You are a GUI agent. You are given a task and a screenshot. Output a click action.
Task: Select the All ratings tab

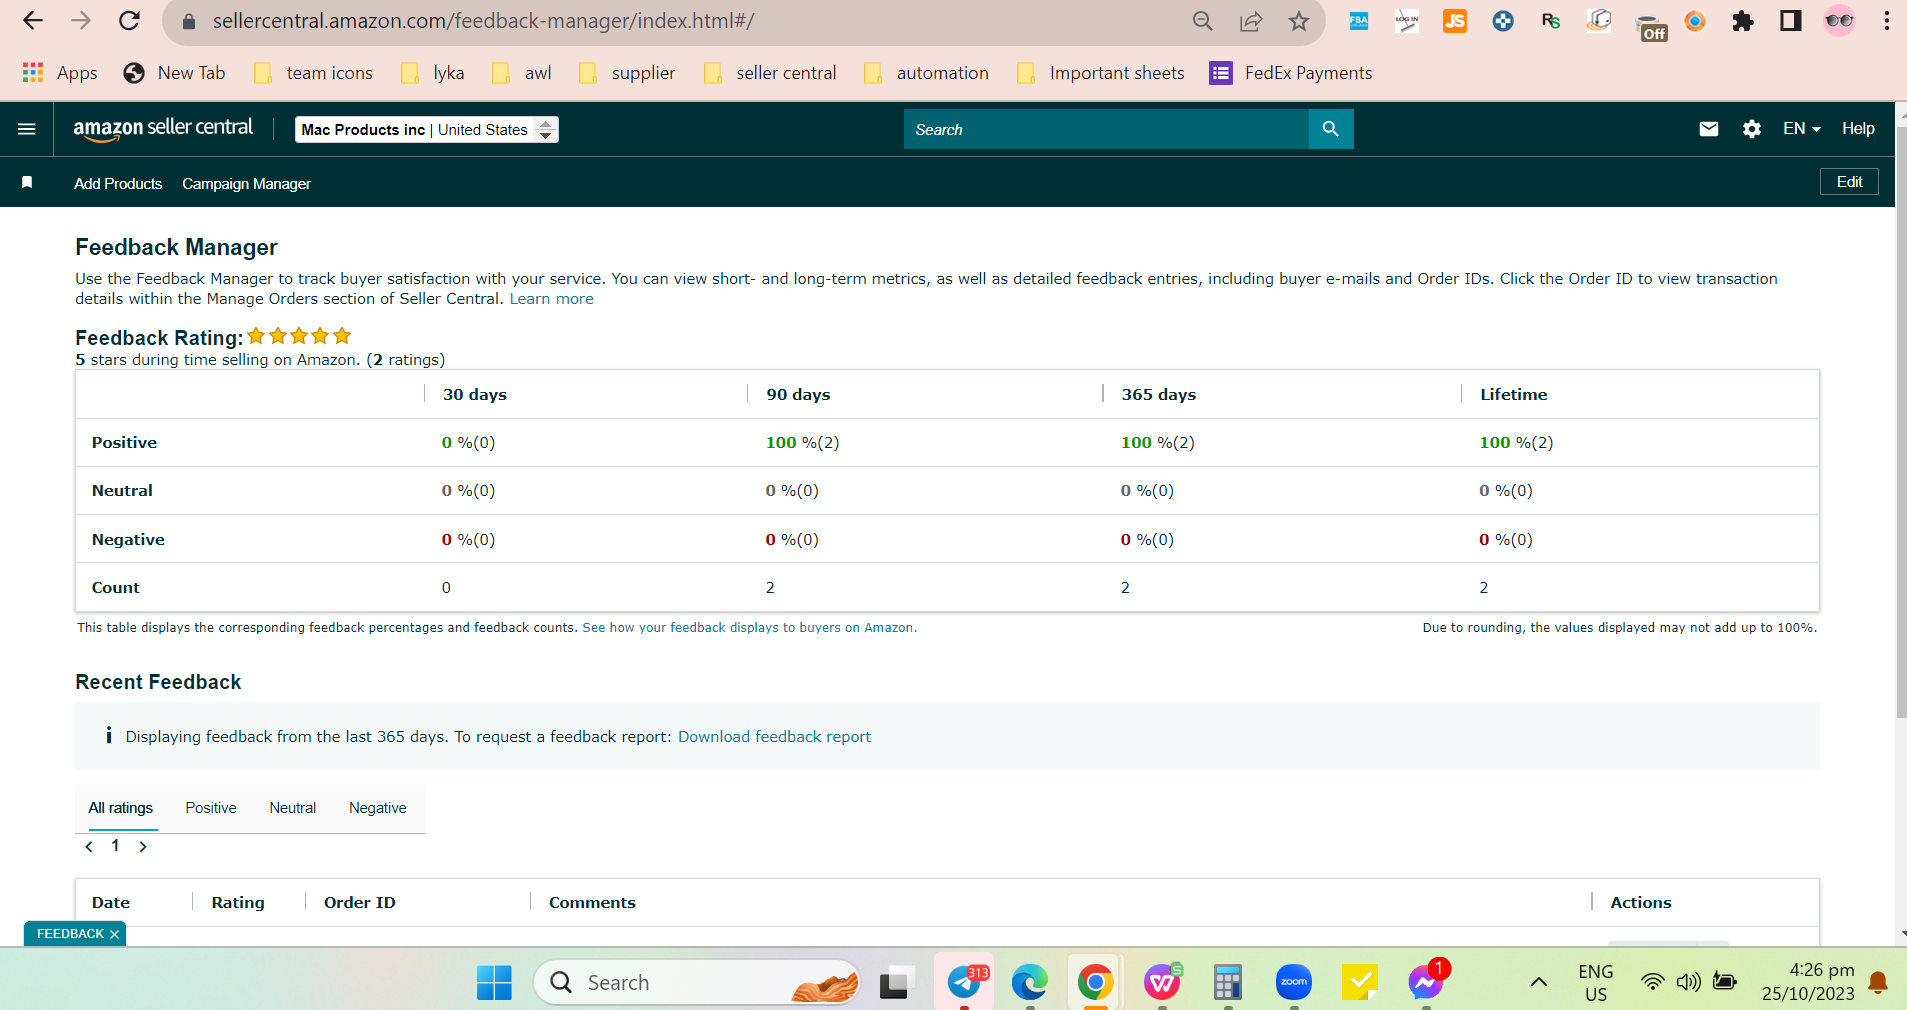121,808
